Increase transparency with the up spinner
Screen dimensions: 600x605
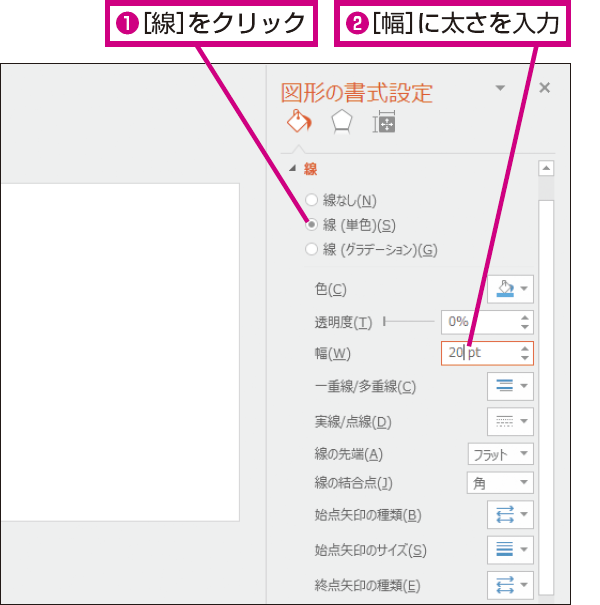524,318
